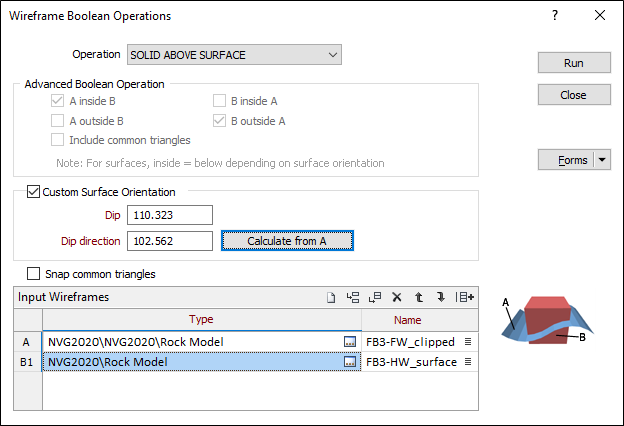Open name list icon for FB3-FW_clipped
Image resolution: width=624 pixels, height=426 pixels.
pyautogui.click(x=468, y=342)
